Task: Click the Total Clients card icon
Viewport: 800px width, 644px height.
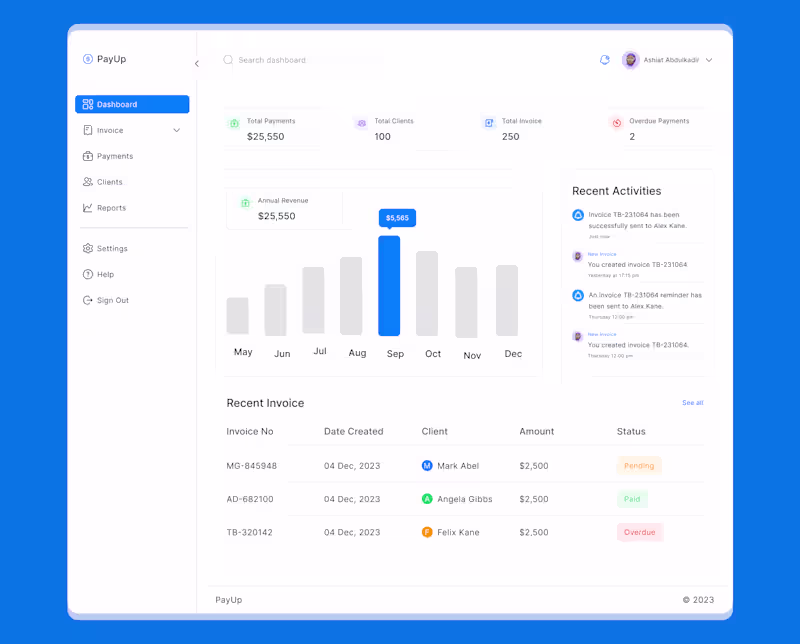Action: coord(362,123)
